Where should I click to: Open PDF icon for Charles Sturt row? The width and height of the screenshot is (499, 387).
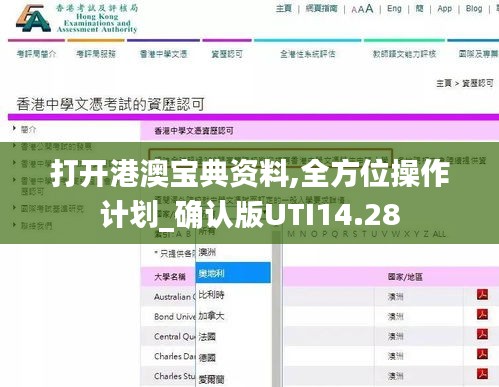pos(482,374)
